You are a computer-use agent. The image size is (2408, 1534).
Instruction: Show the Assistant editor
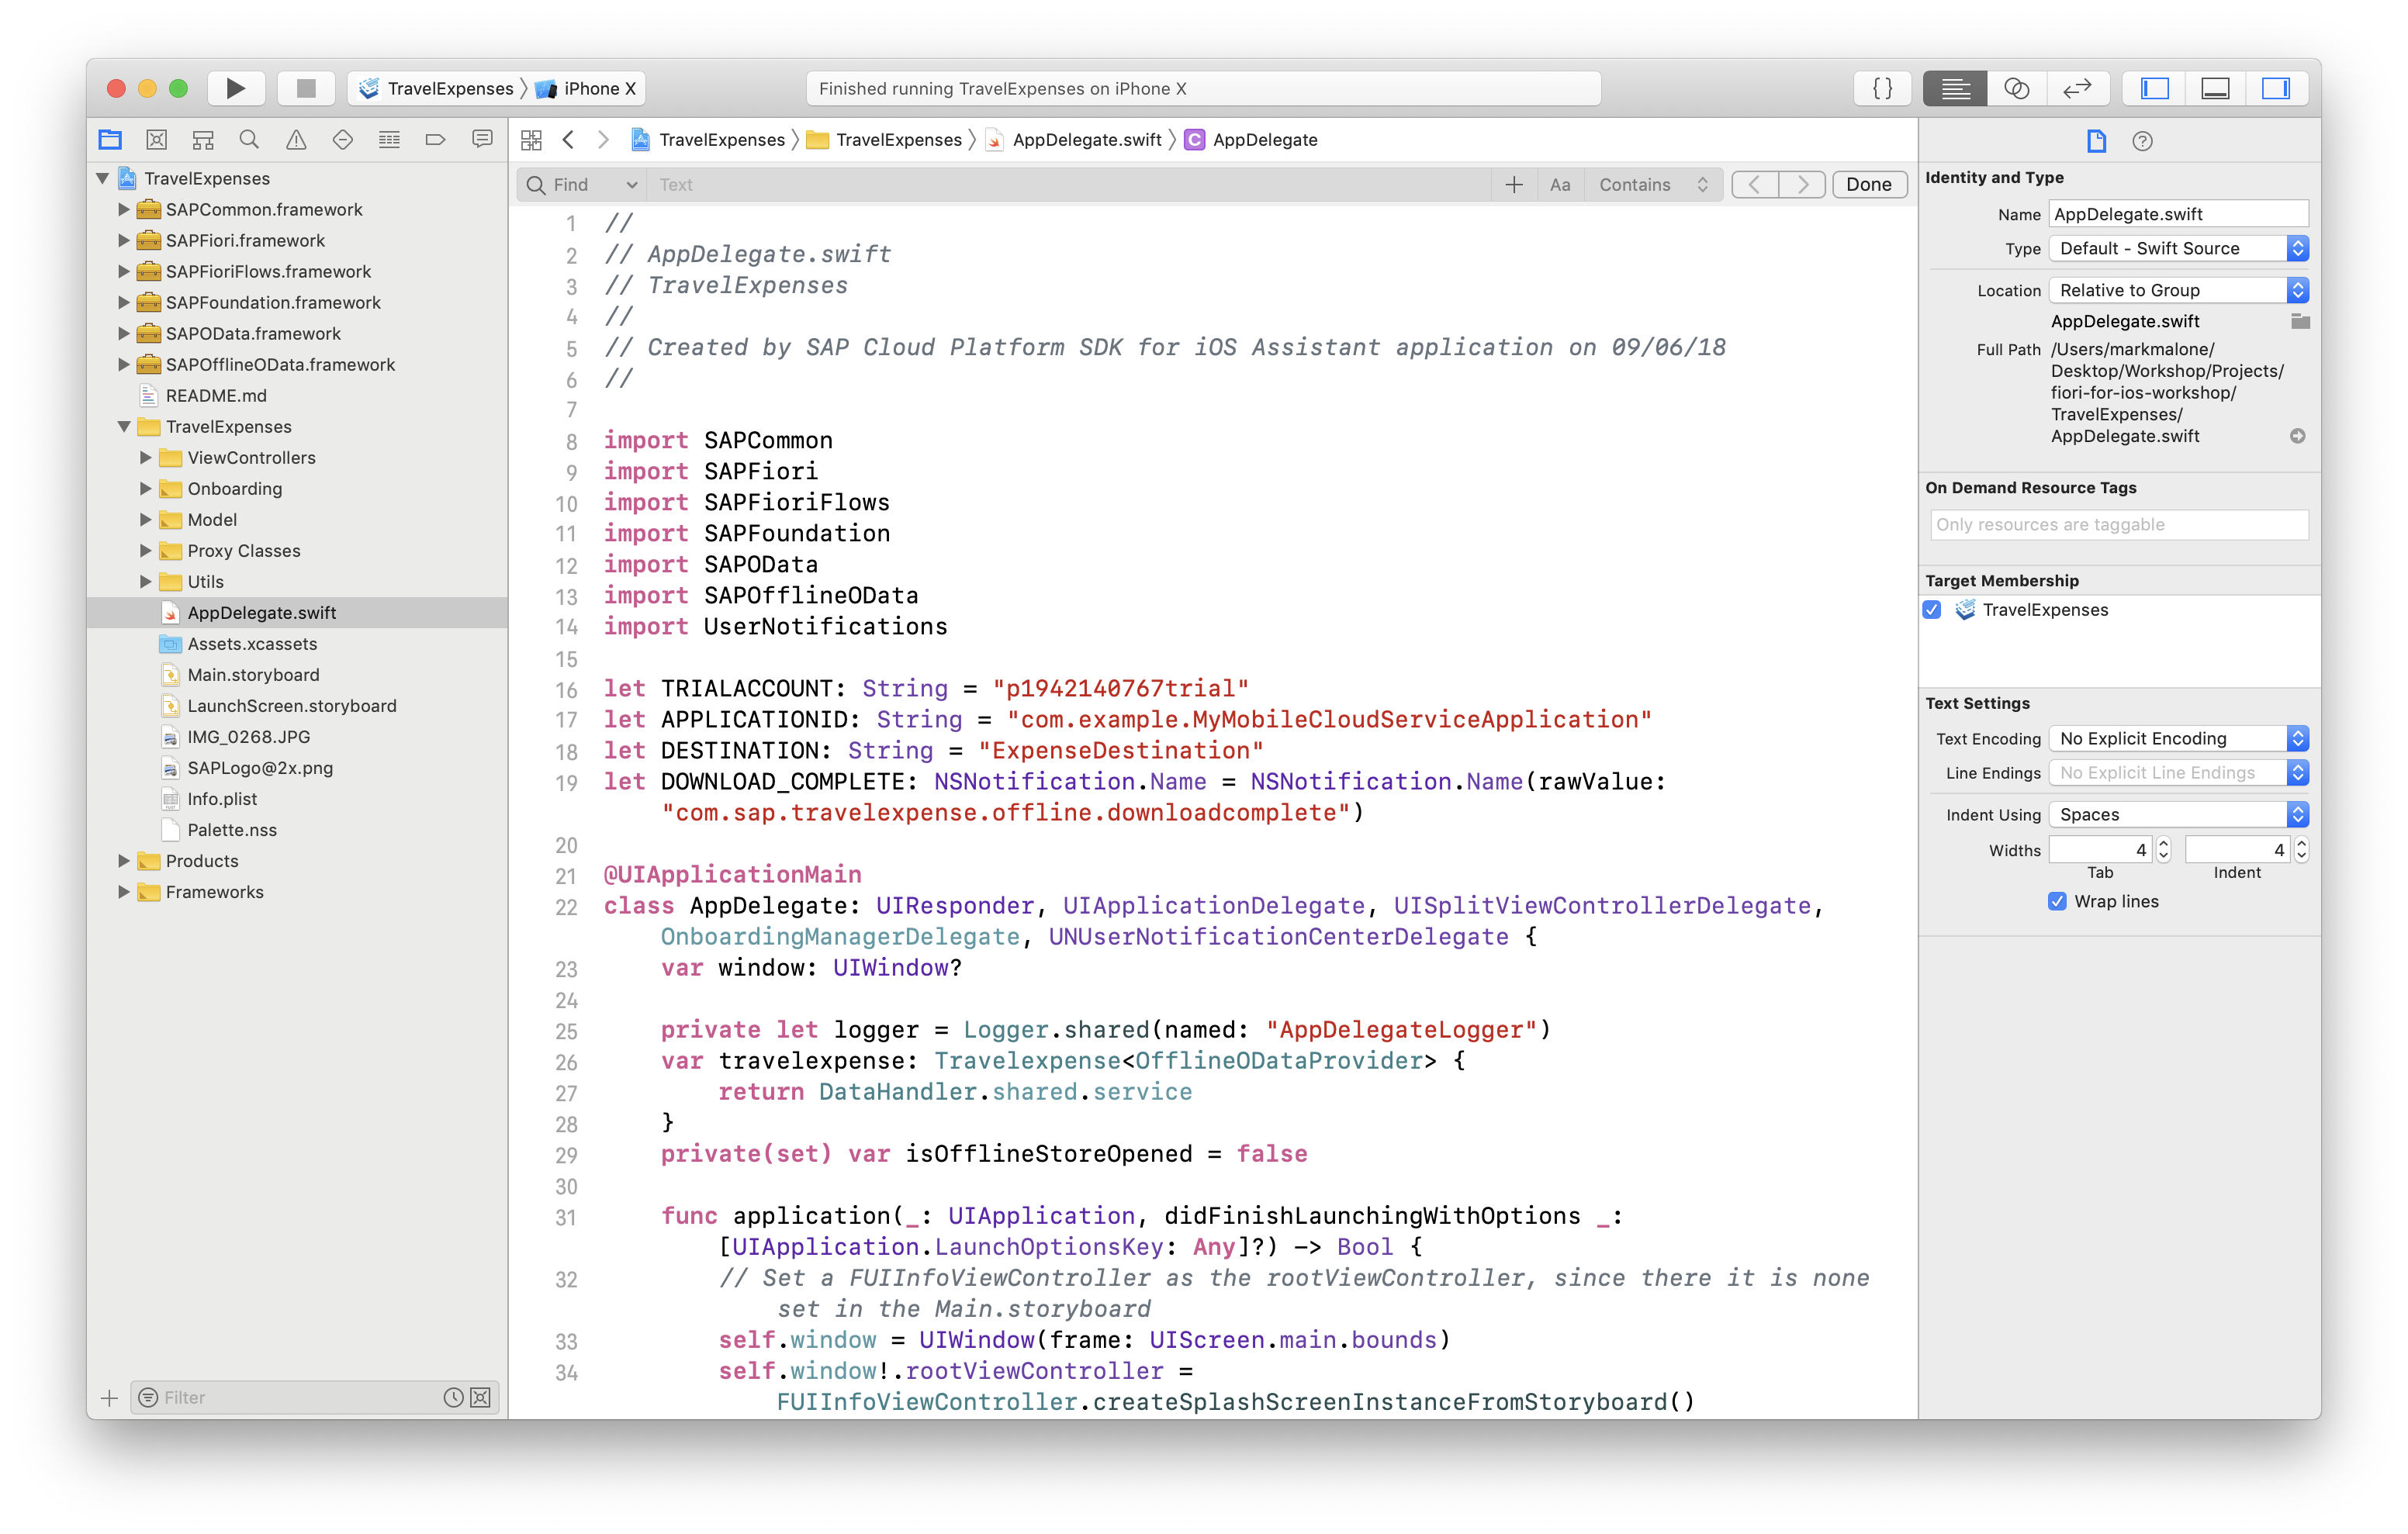(x=2016, y=88)
